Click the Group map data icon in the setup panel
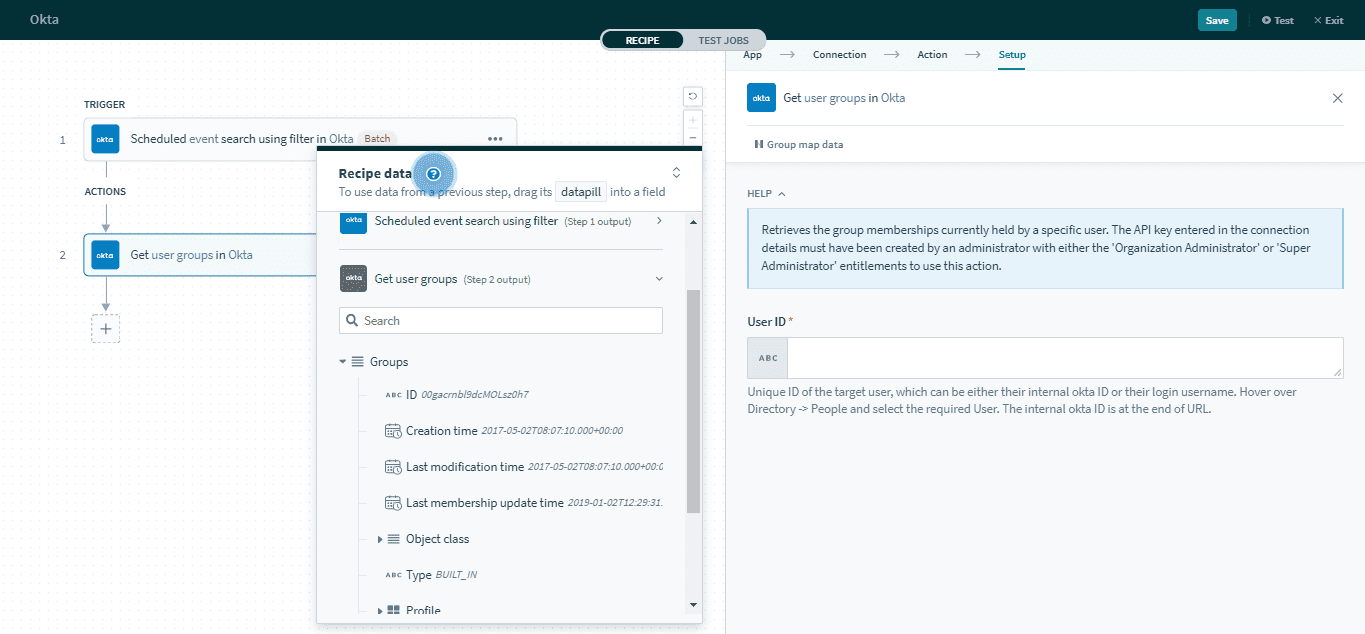The image size is (1365, 634). (x=761, y=144)
